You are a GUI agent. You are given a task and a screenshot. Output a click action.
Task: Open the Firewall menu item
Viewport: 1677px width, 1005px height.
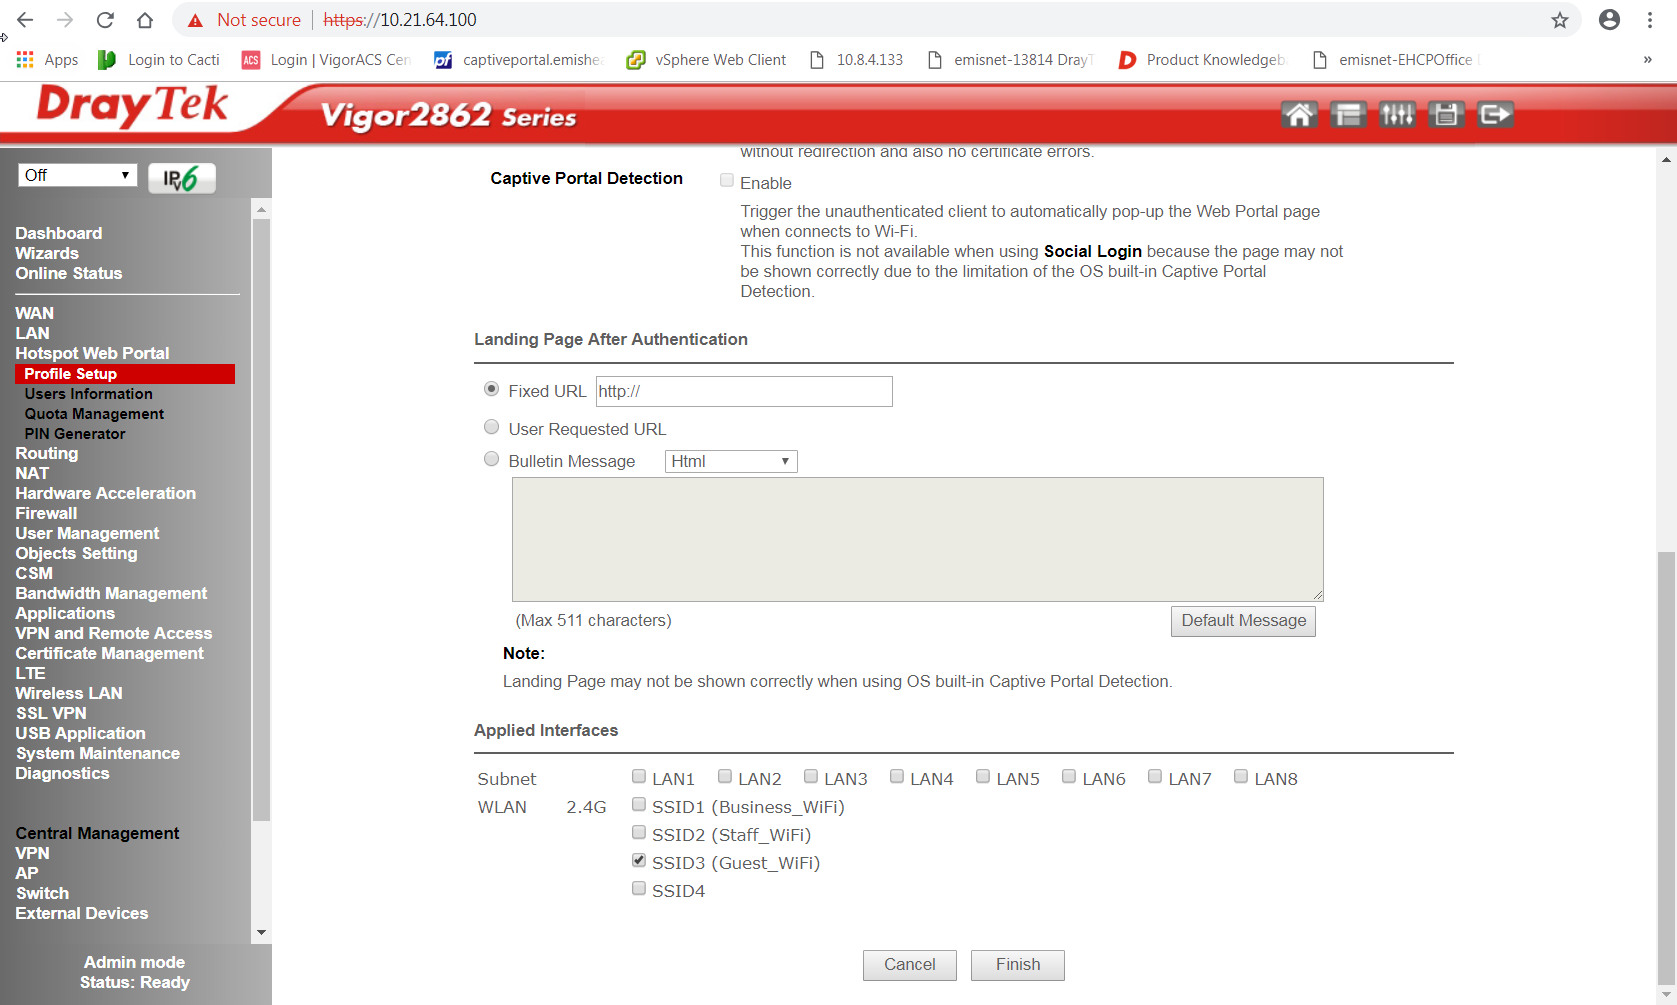tap(46, 513)
